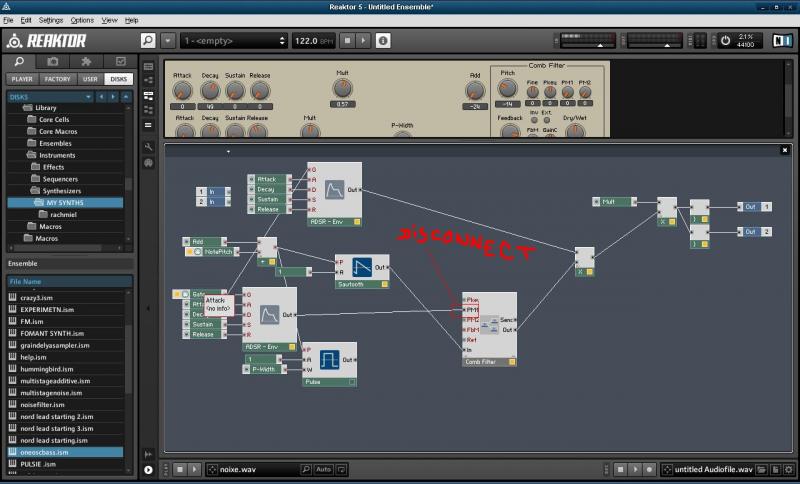
Task: Click the Comb Filter Pitch knob
Action: tap(507, 89)
